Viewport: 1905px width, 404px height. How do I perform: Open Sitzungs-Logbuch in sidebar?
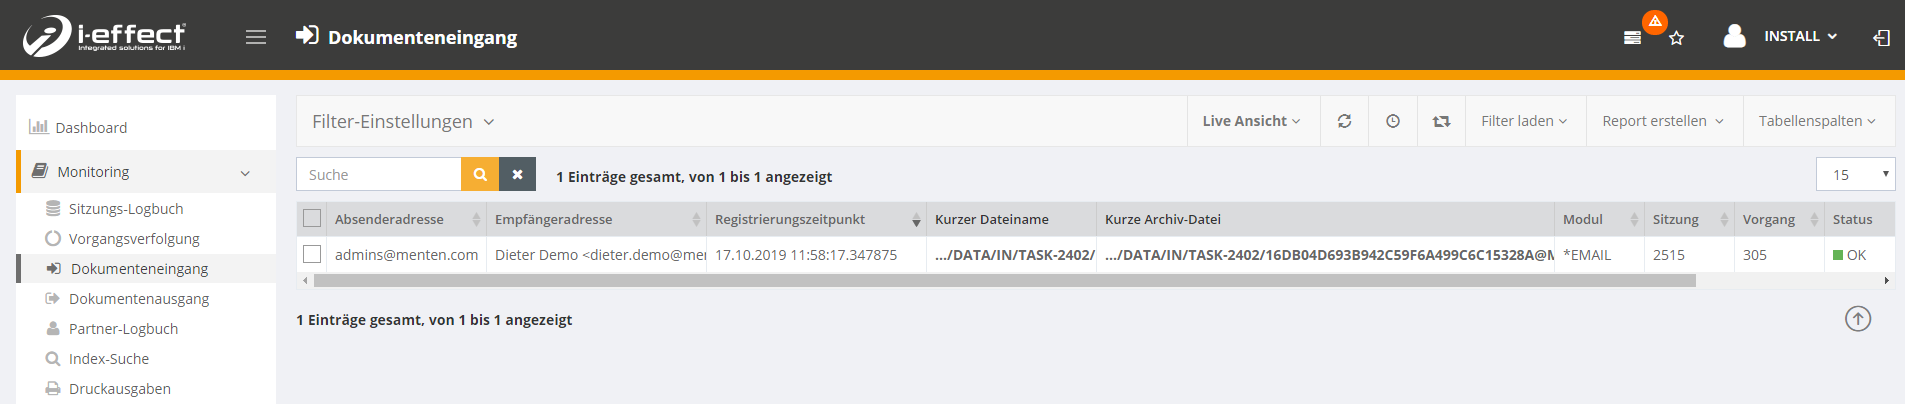coord(126,209)
